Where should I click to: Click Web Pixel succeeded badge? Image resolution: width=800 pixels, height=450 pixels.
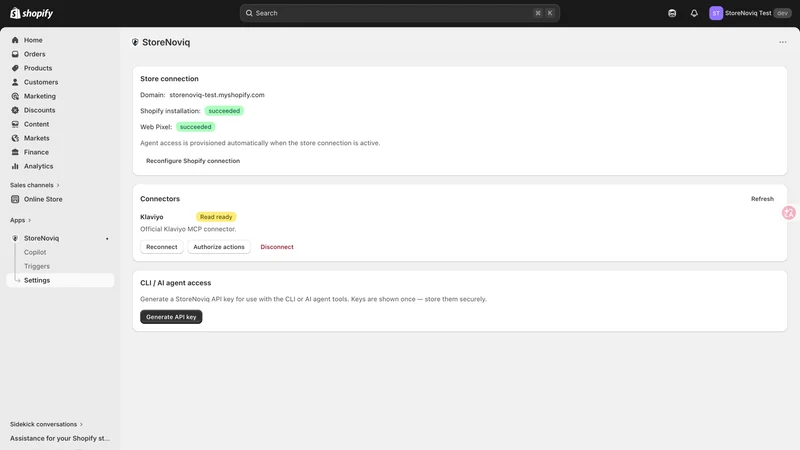[195, 127]
